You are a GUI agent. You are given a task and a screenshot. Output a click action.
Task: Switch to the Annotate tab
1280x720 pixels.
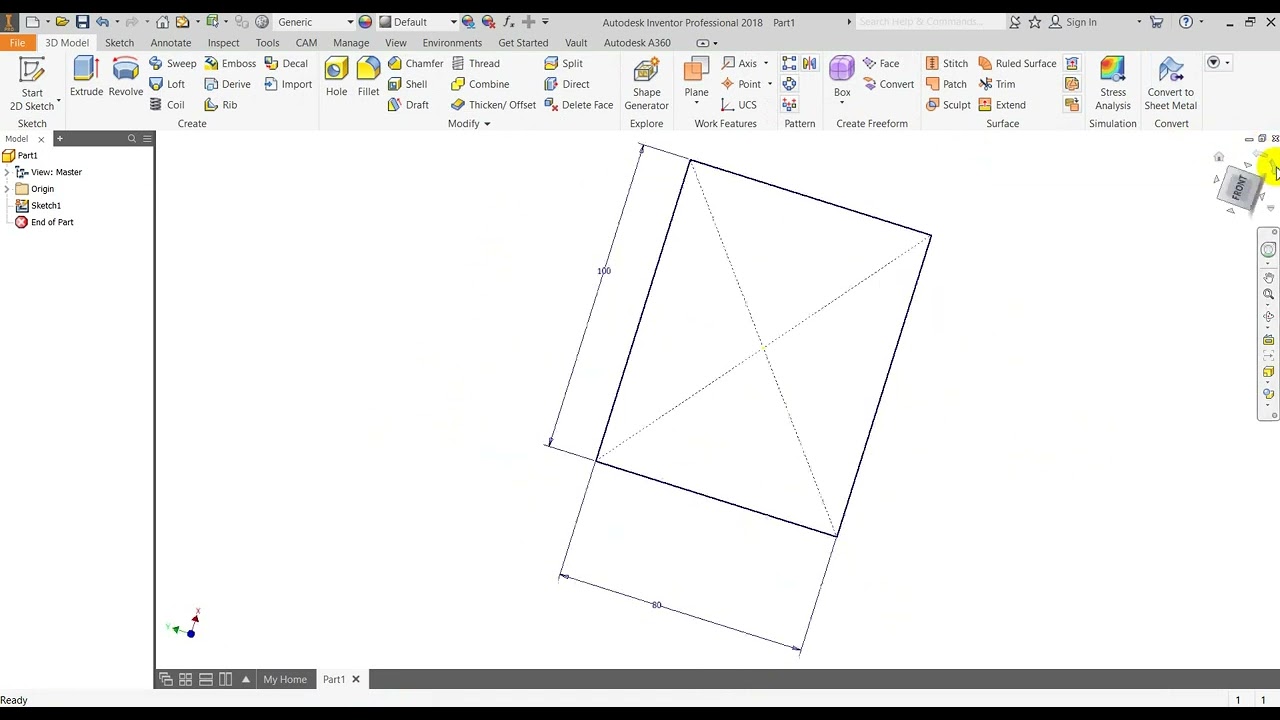(x=171, y=43)
